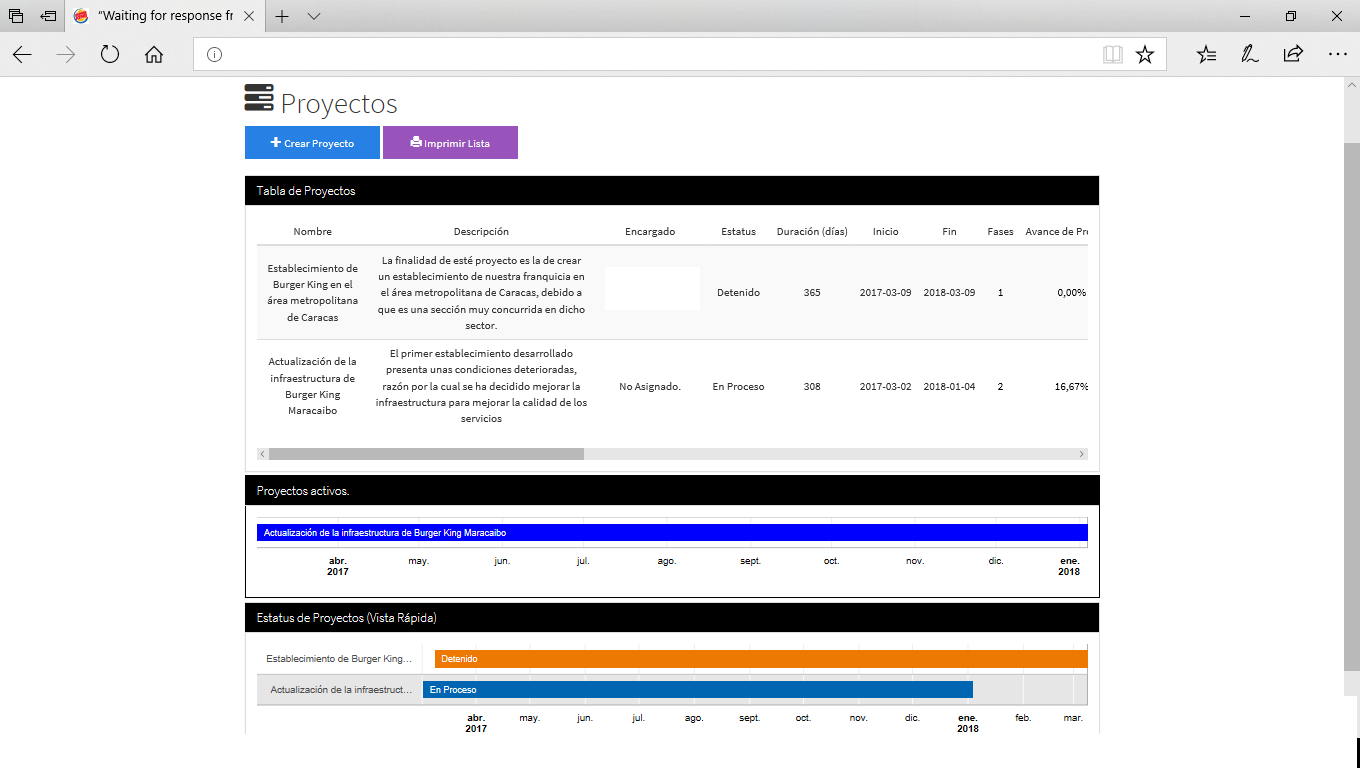Image resolution: width=1360 pixels, height=768 pixels.
Task: Click the Avance de Pr column header
Action: tap(1057, 232)
